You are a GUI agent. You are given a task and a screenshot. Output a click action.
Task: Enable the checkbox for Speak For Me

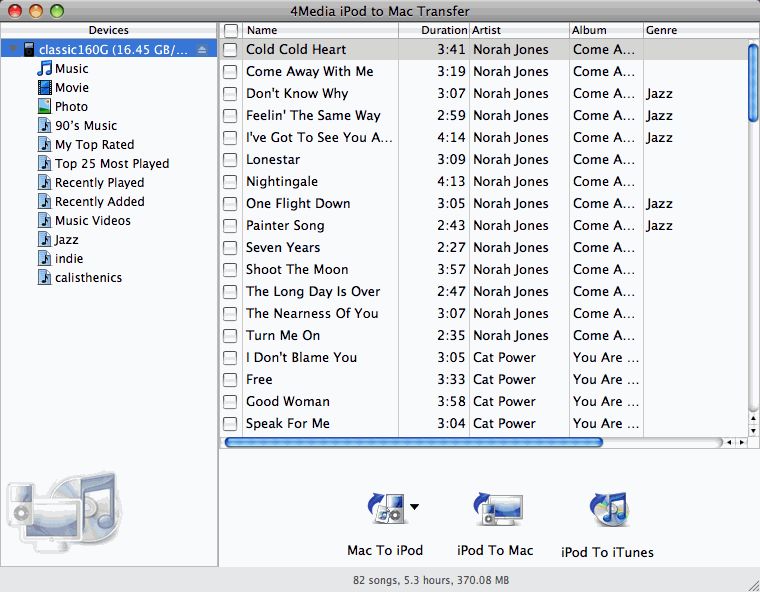pyautogui.click(x=230, y=423)
